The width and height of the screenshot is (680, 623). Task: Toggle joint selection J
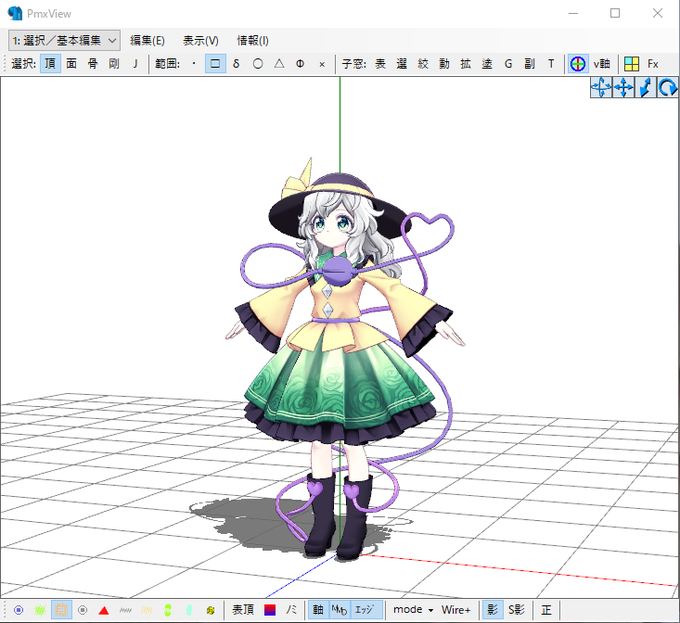[135, 64]
